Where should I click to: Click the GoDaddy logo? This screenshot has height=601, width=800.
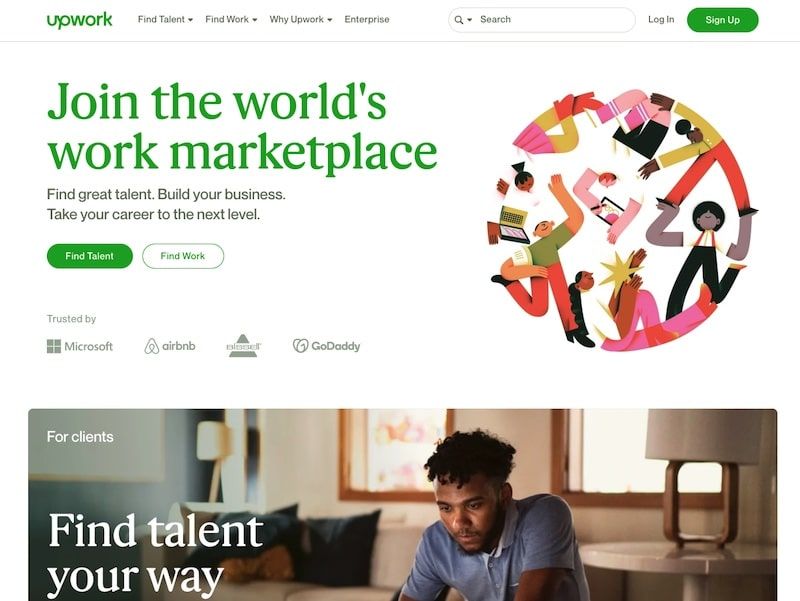tap(327, 346)
